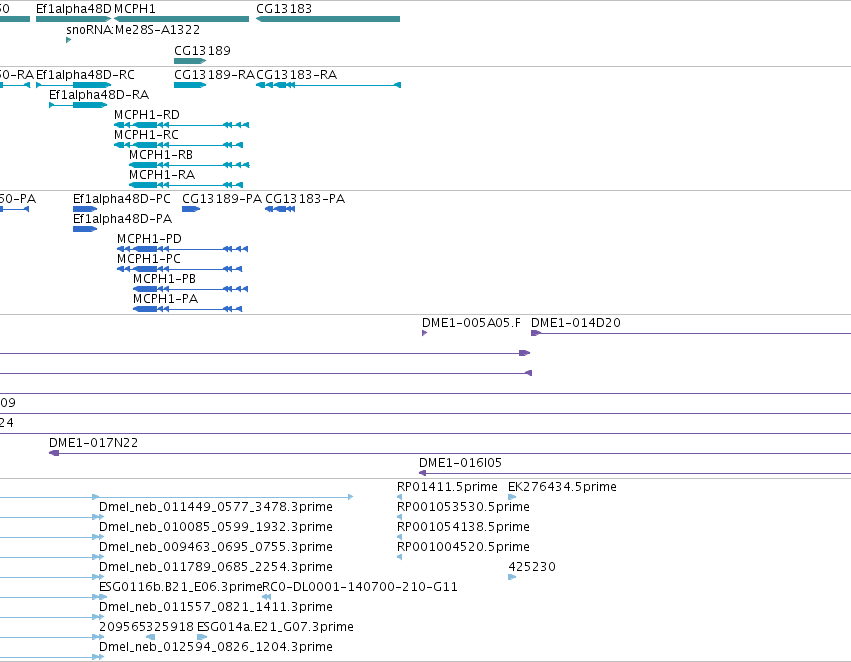Select Dmel_neb_012594_0826_1204.3prime label

click(216, 647)
